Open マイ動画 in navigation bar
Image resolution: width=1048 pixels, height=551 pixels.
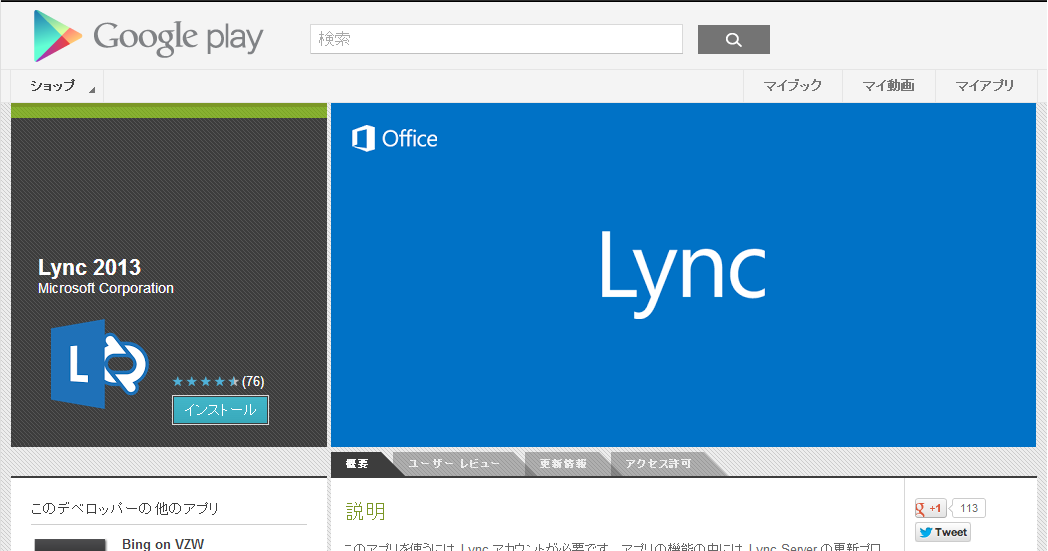point(888,86)
